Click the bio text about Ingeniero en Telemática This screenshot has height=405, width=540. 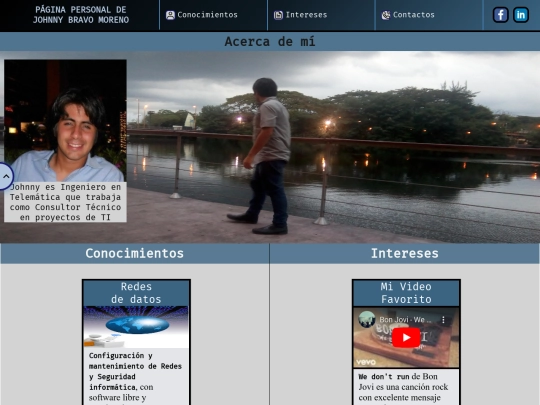(65, 202)
